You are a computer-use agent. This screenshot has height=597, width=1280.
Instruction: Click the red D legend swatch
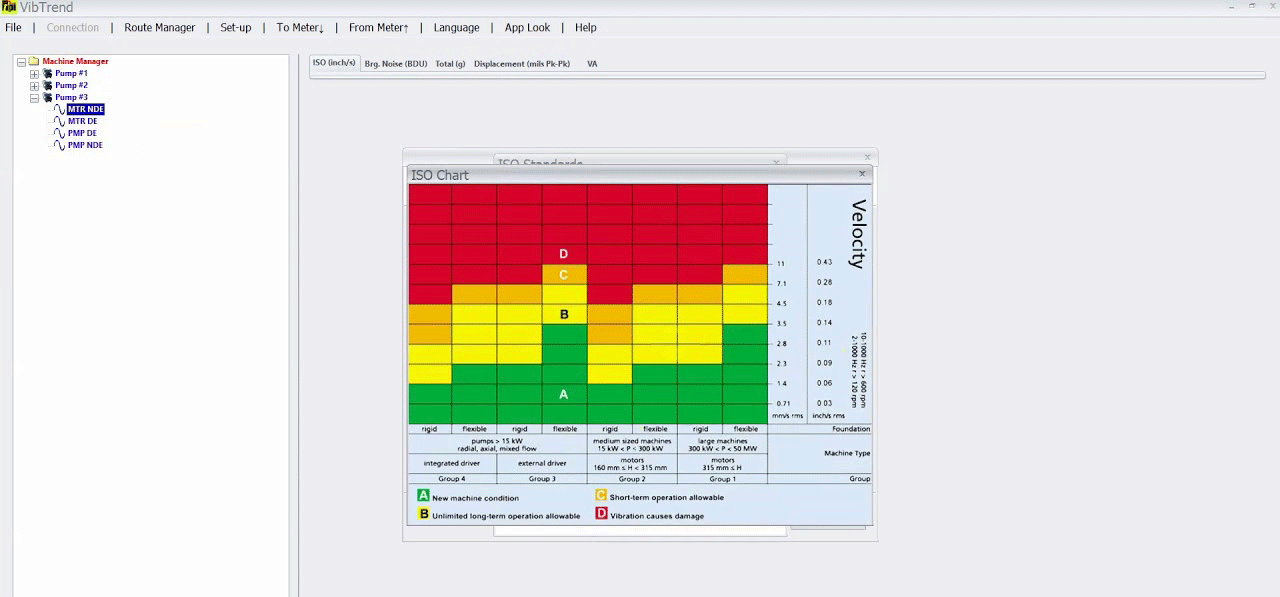[x=601, y=514]
